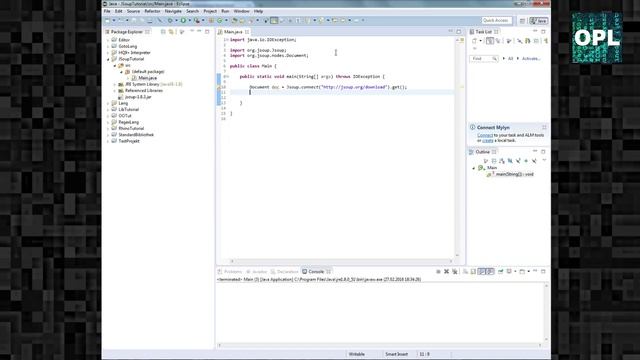
Task: Collapse the JSoupTutorial project node
Action: (109, 59)
